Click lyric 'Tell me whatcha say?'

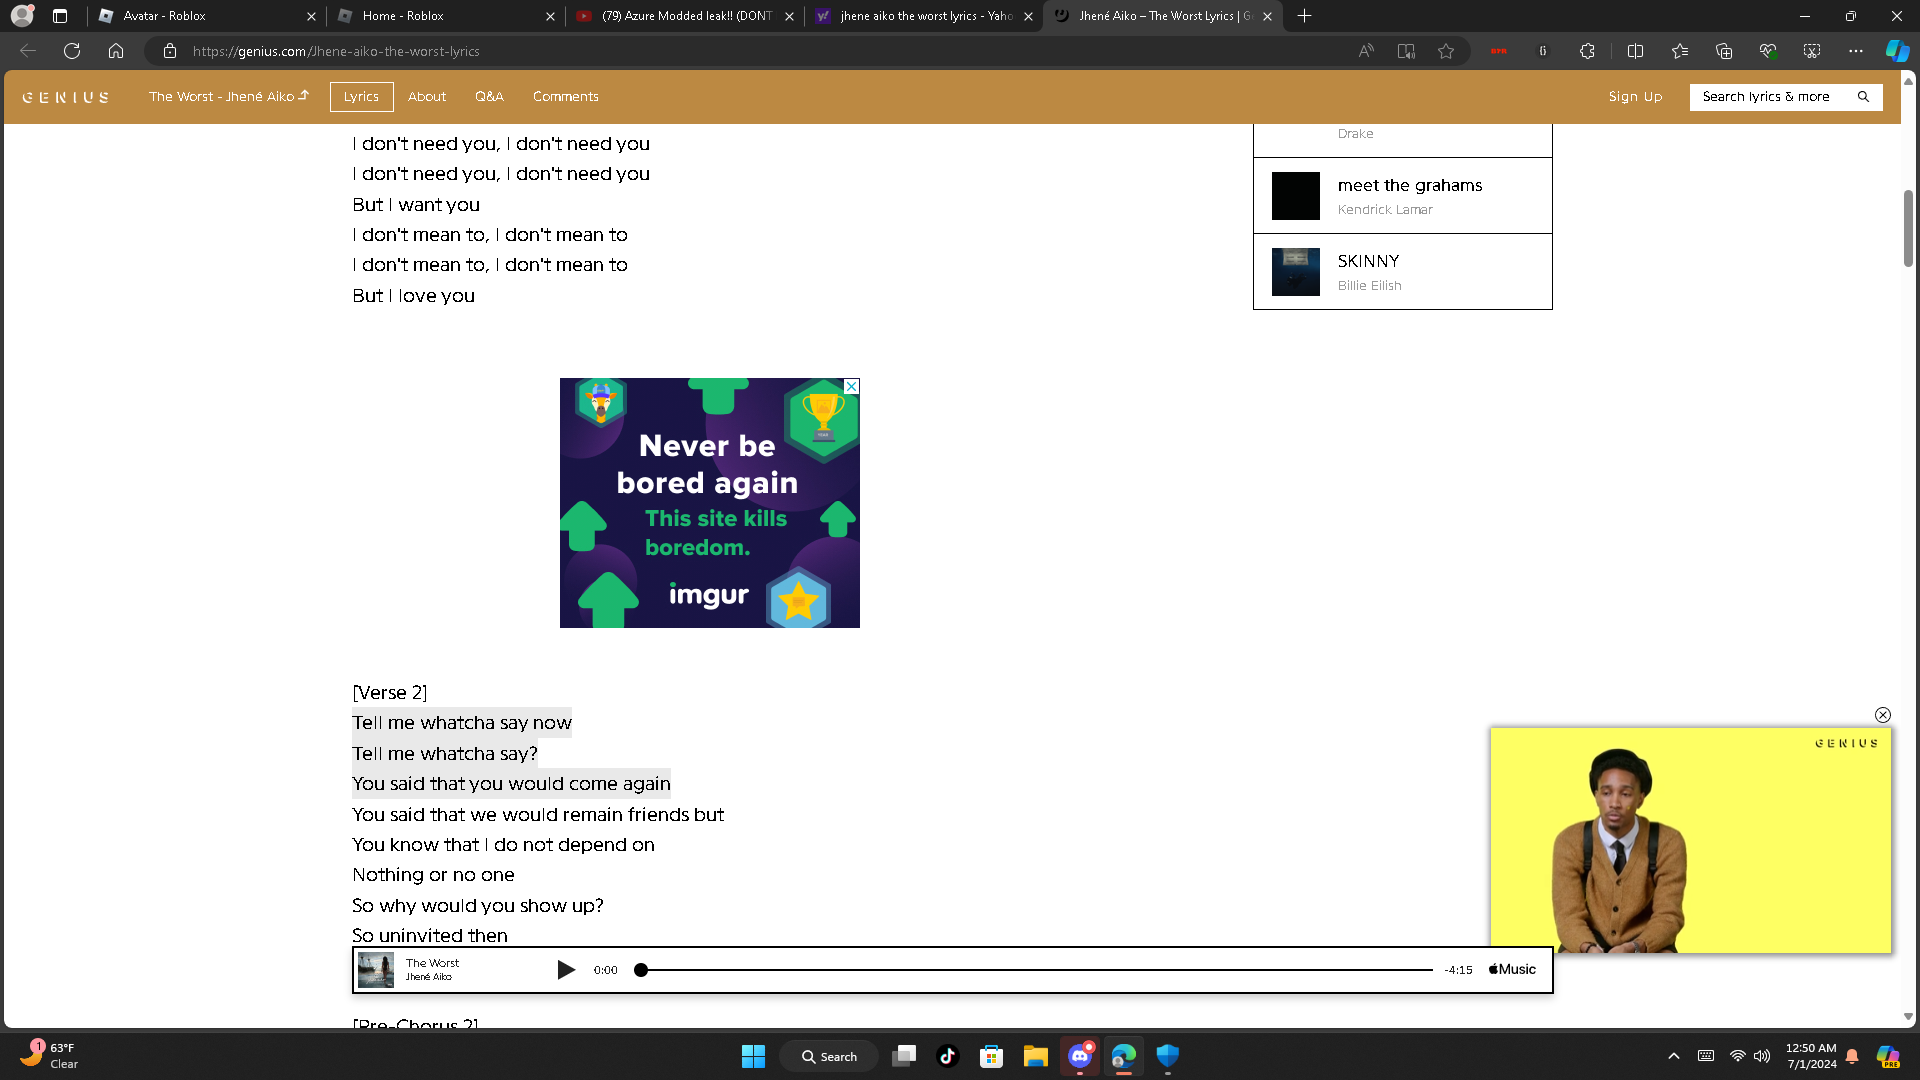(445, 754)
